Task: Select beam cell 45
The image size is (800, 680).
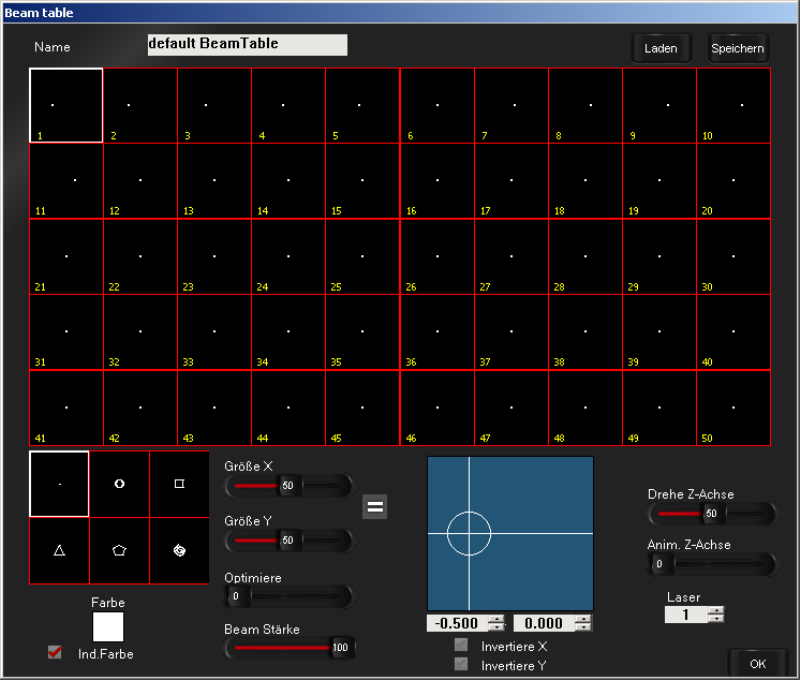Action: point(363,408)
